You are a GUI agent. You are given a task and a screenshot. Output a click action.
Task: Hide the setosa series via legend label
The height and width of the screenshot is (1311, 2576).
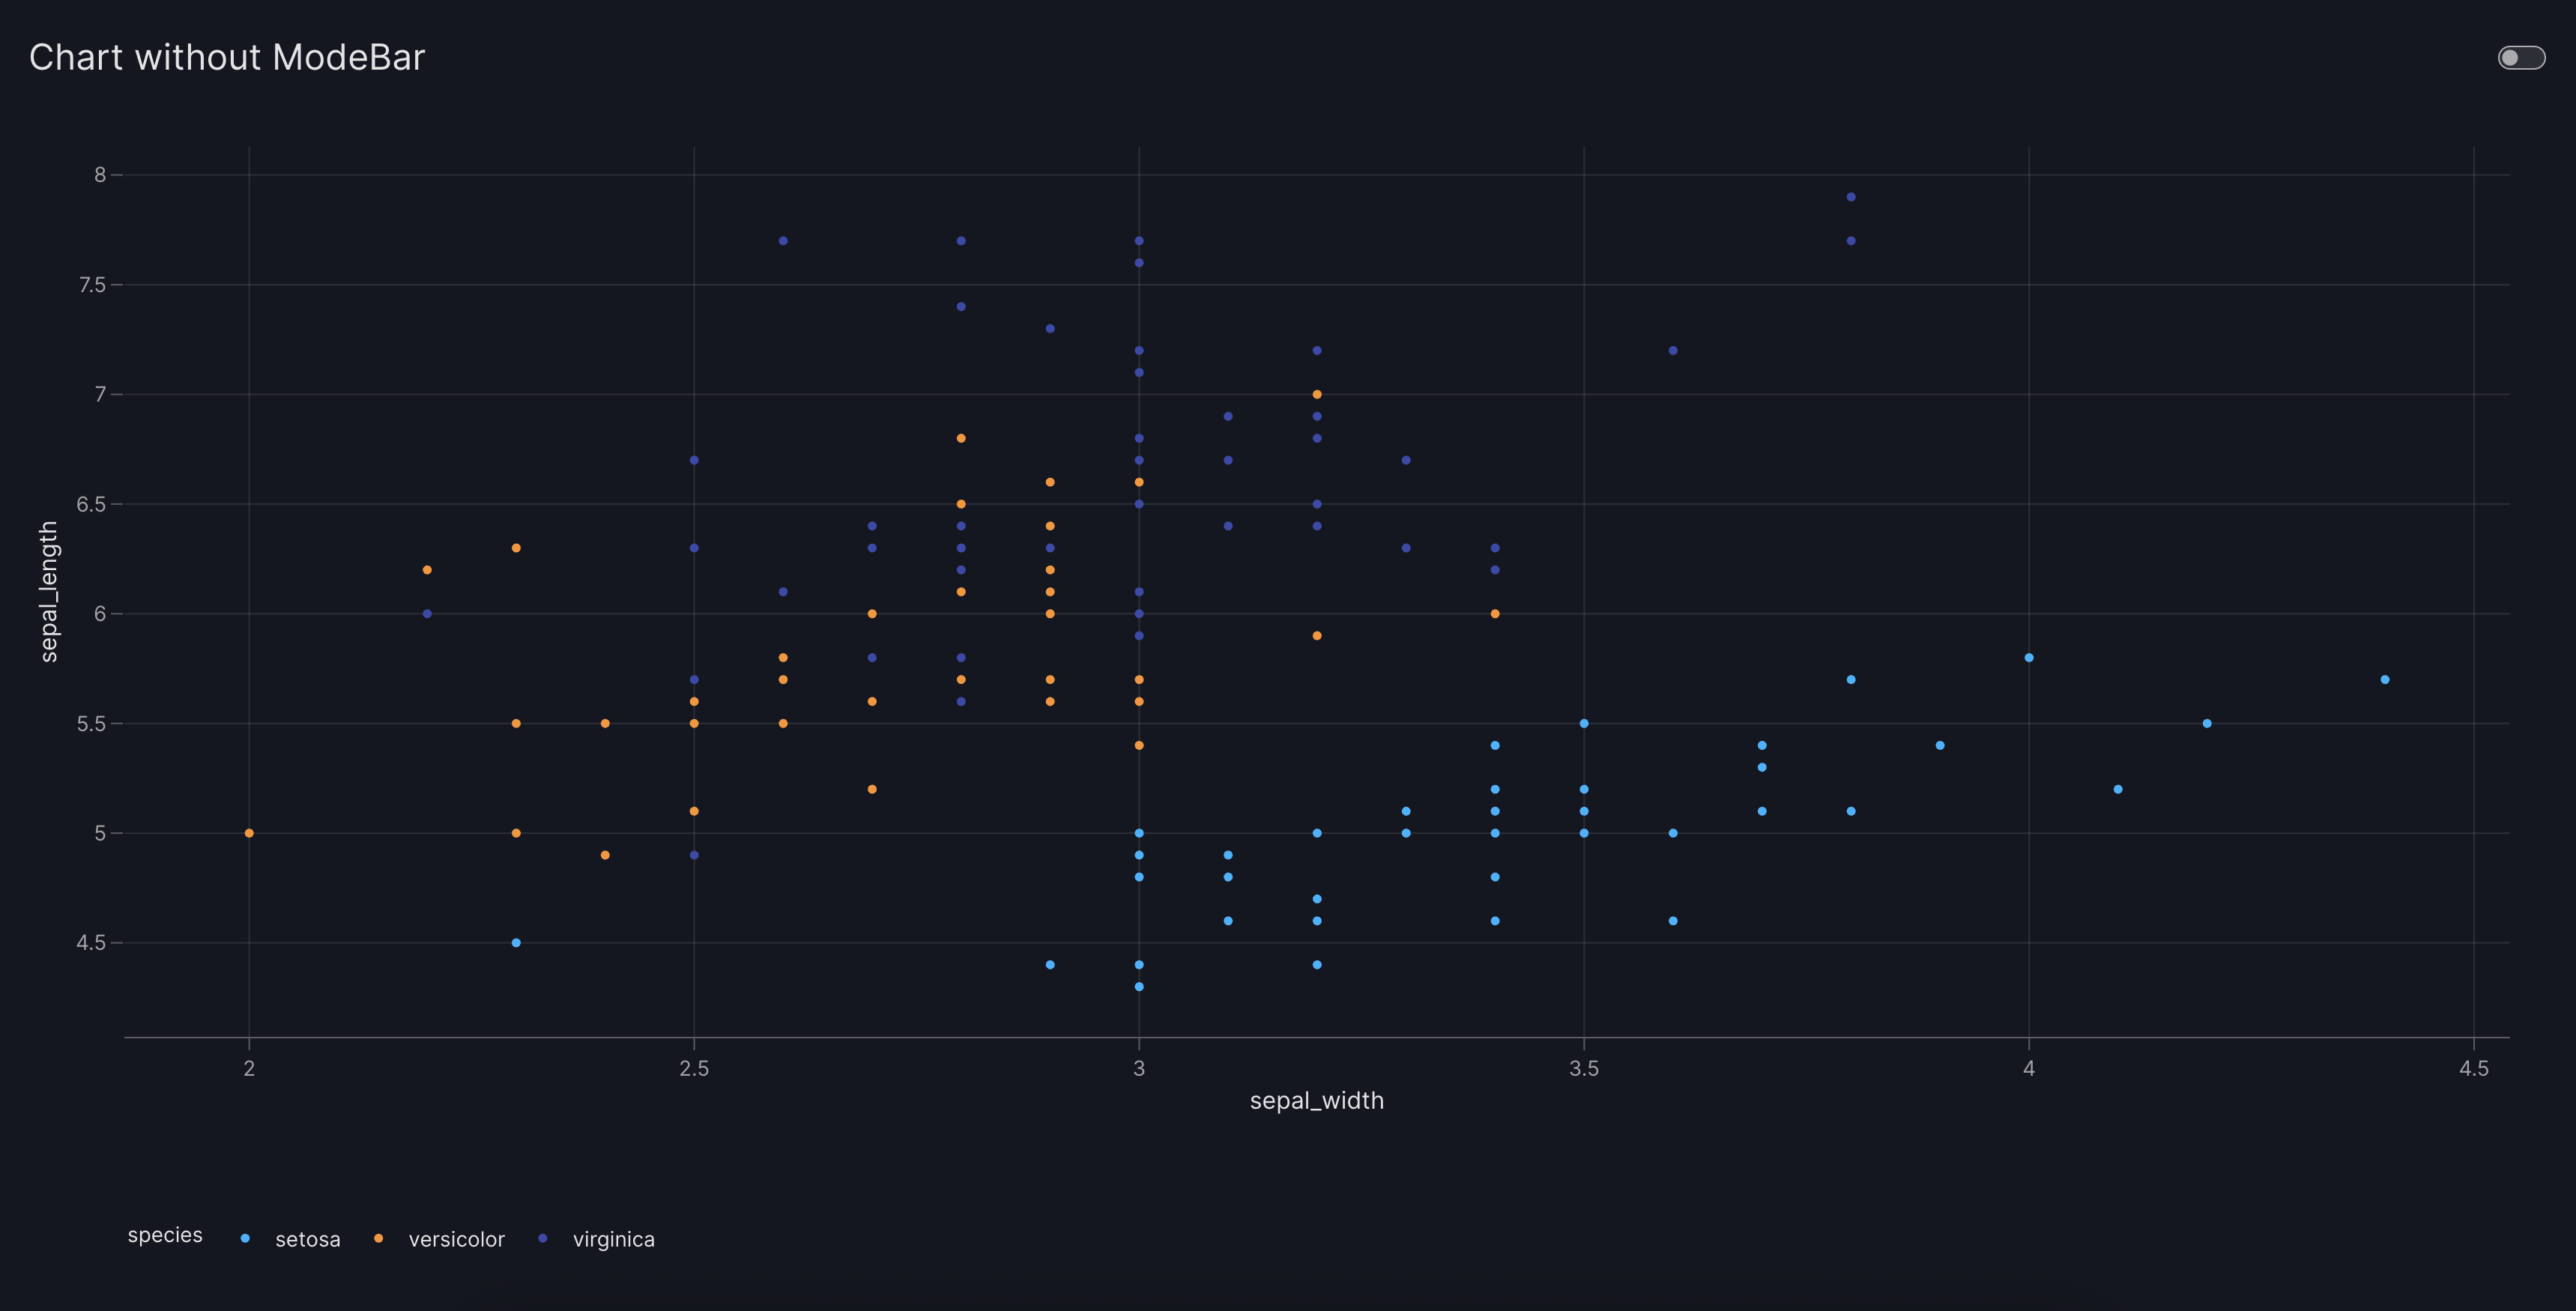tap(307, 1239)
